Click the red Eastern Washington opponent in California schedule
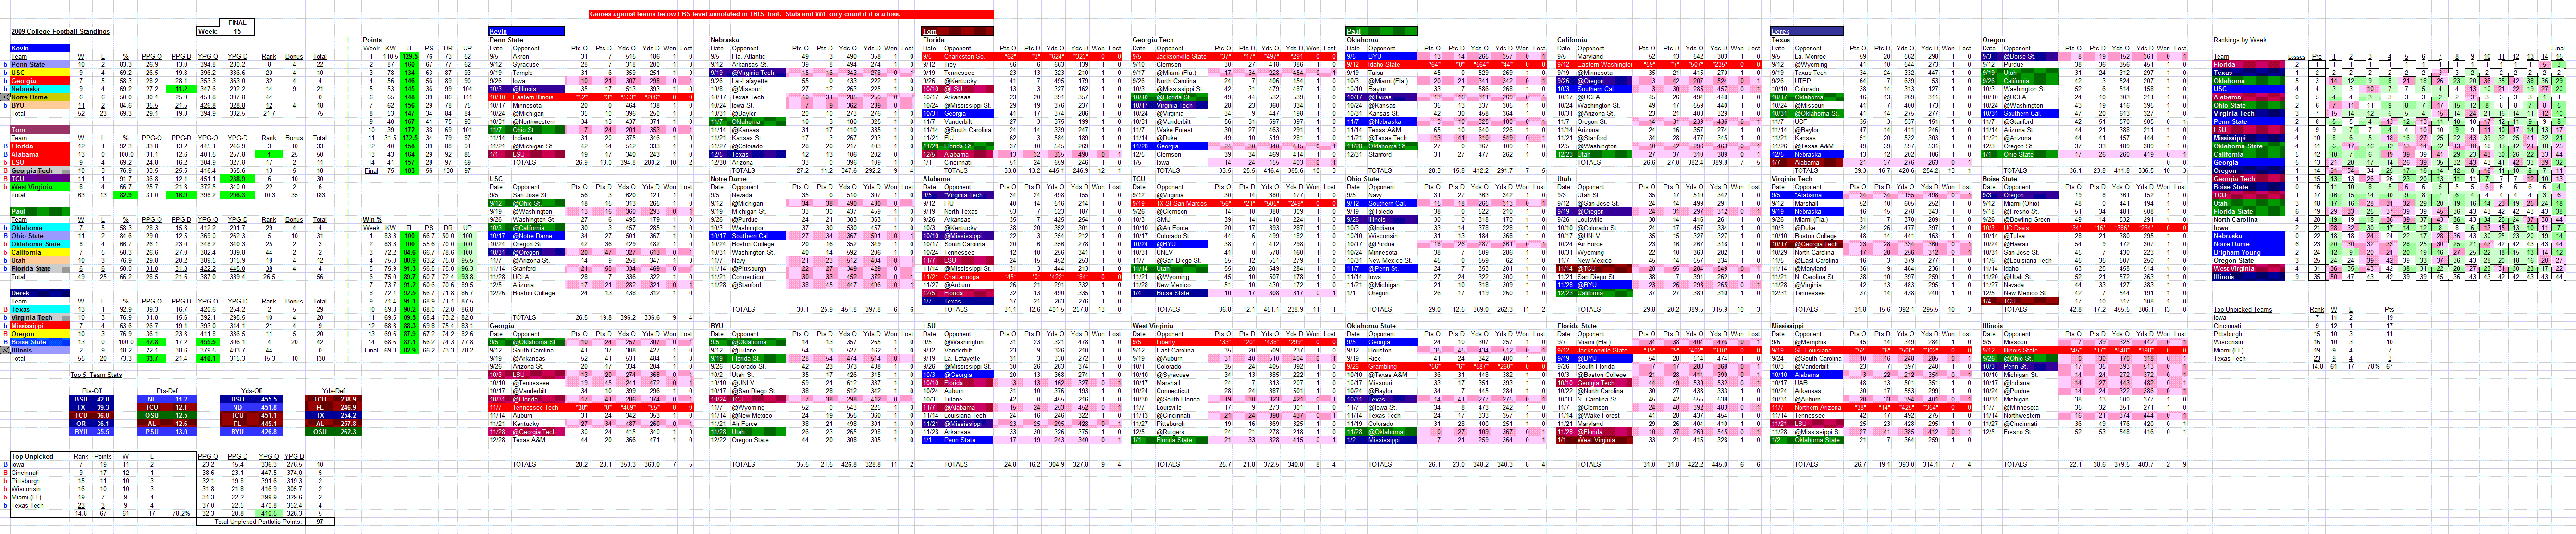 (x=1606, y=65)
